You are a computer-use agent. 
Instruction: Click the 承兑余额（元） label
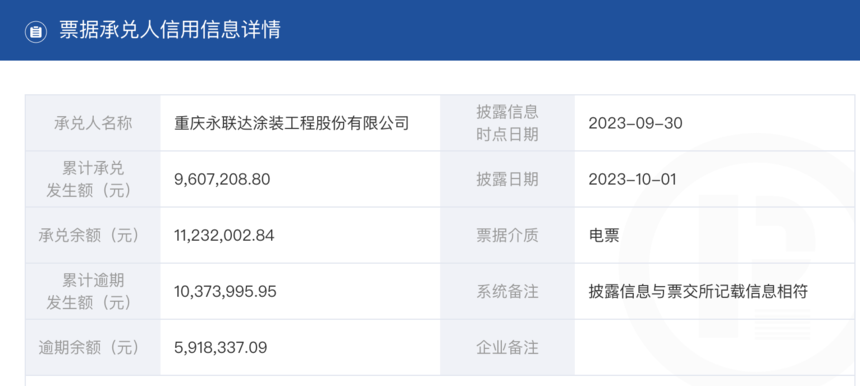pyautogui.click(x=89, y=235)
